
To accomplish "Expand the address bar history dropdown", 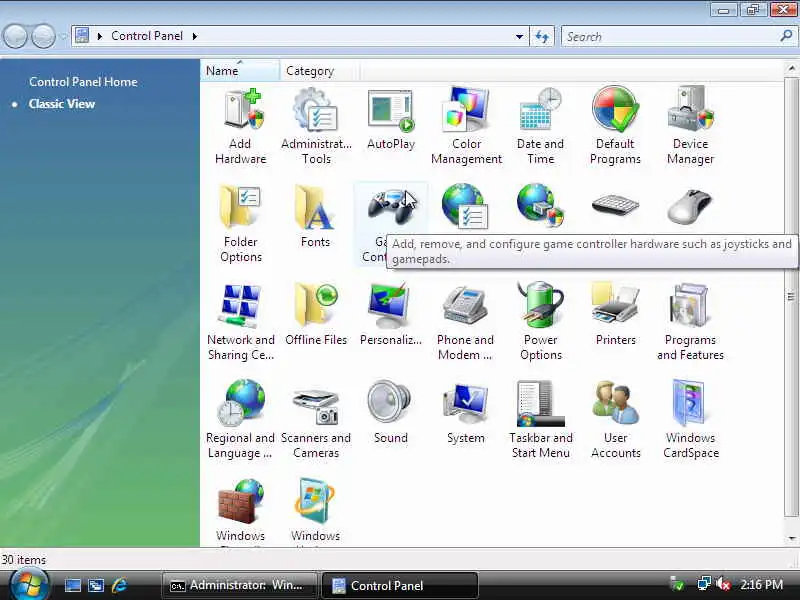I will (x=519, y=36).
